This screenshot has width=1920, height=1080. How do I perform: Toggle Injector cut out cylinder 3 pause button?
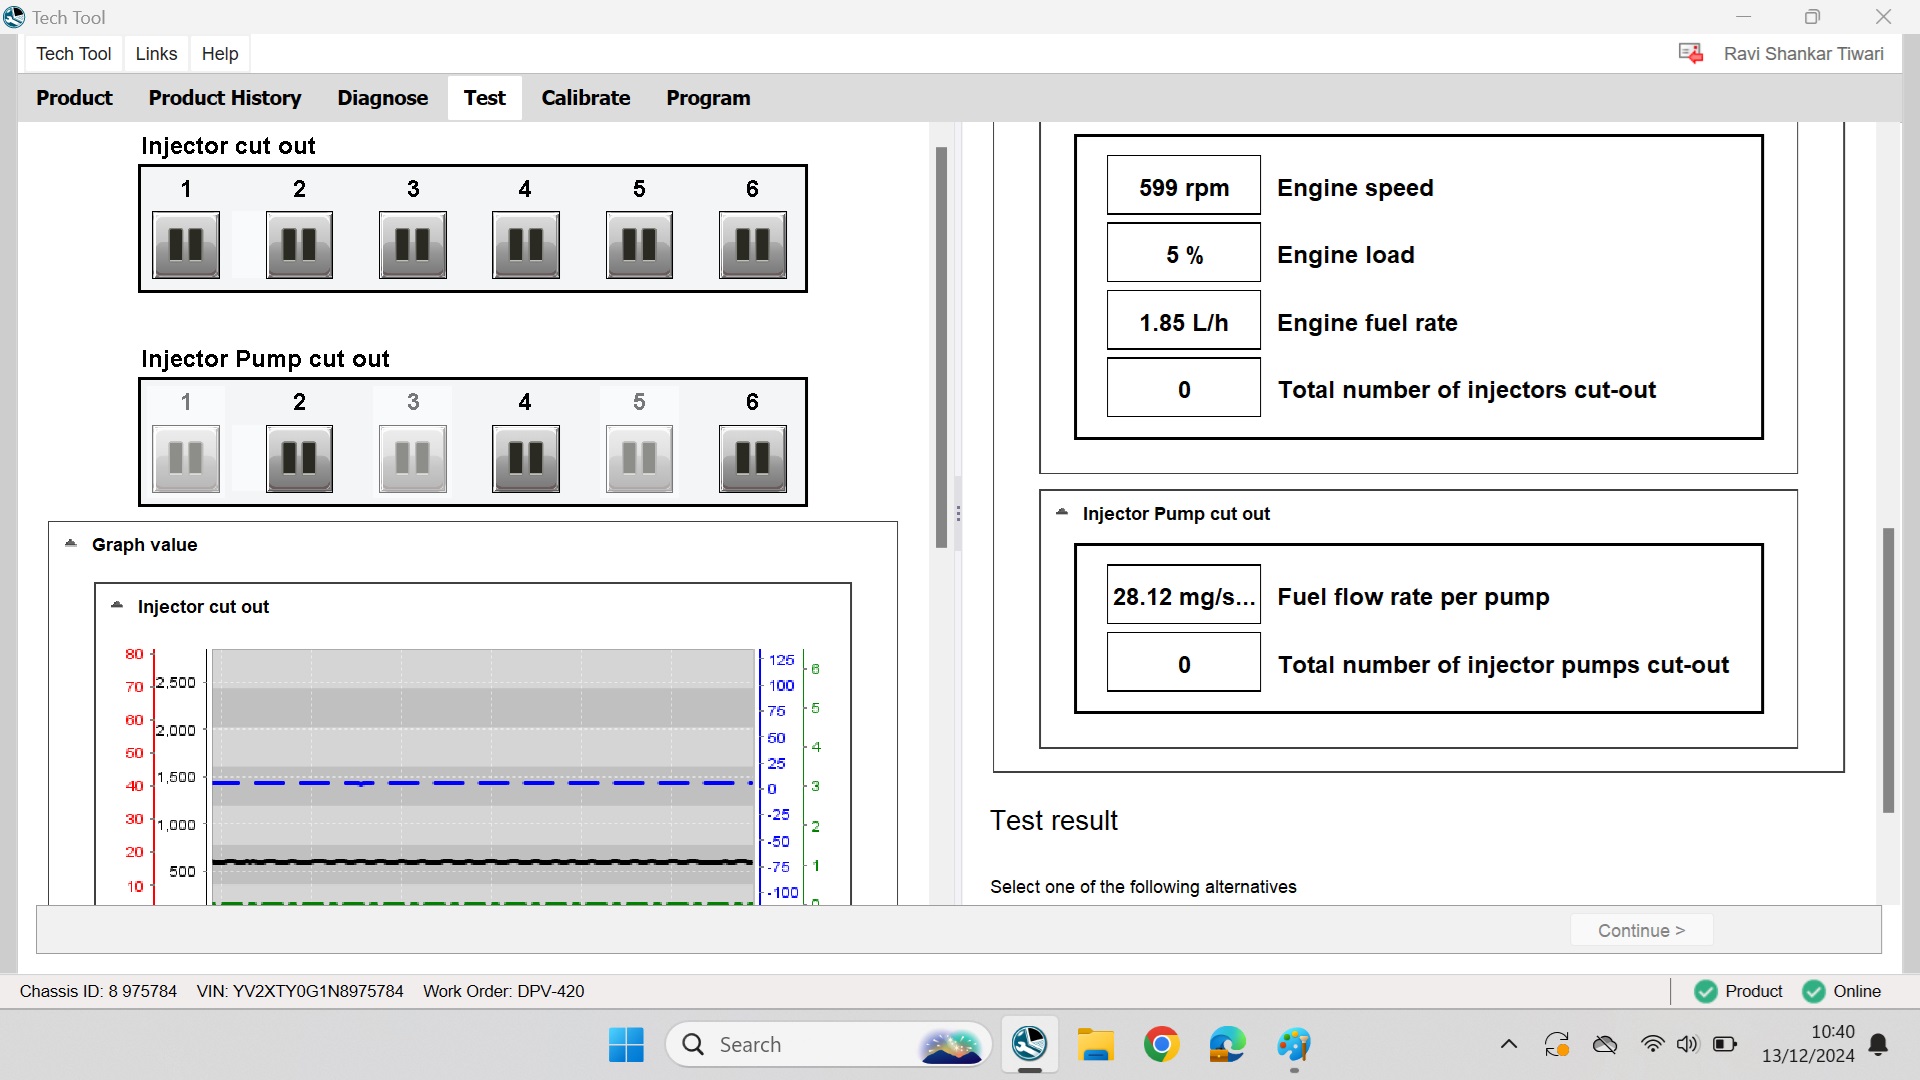pos(413,245)
